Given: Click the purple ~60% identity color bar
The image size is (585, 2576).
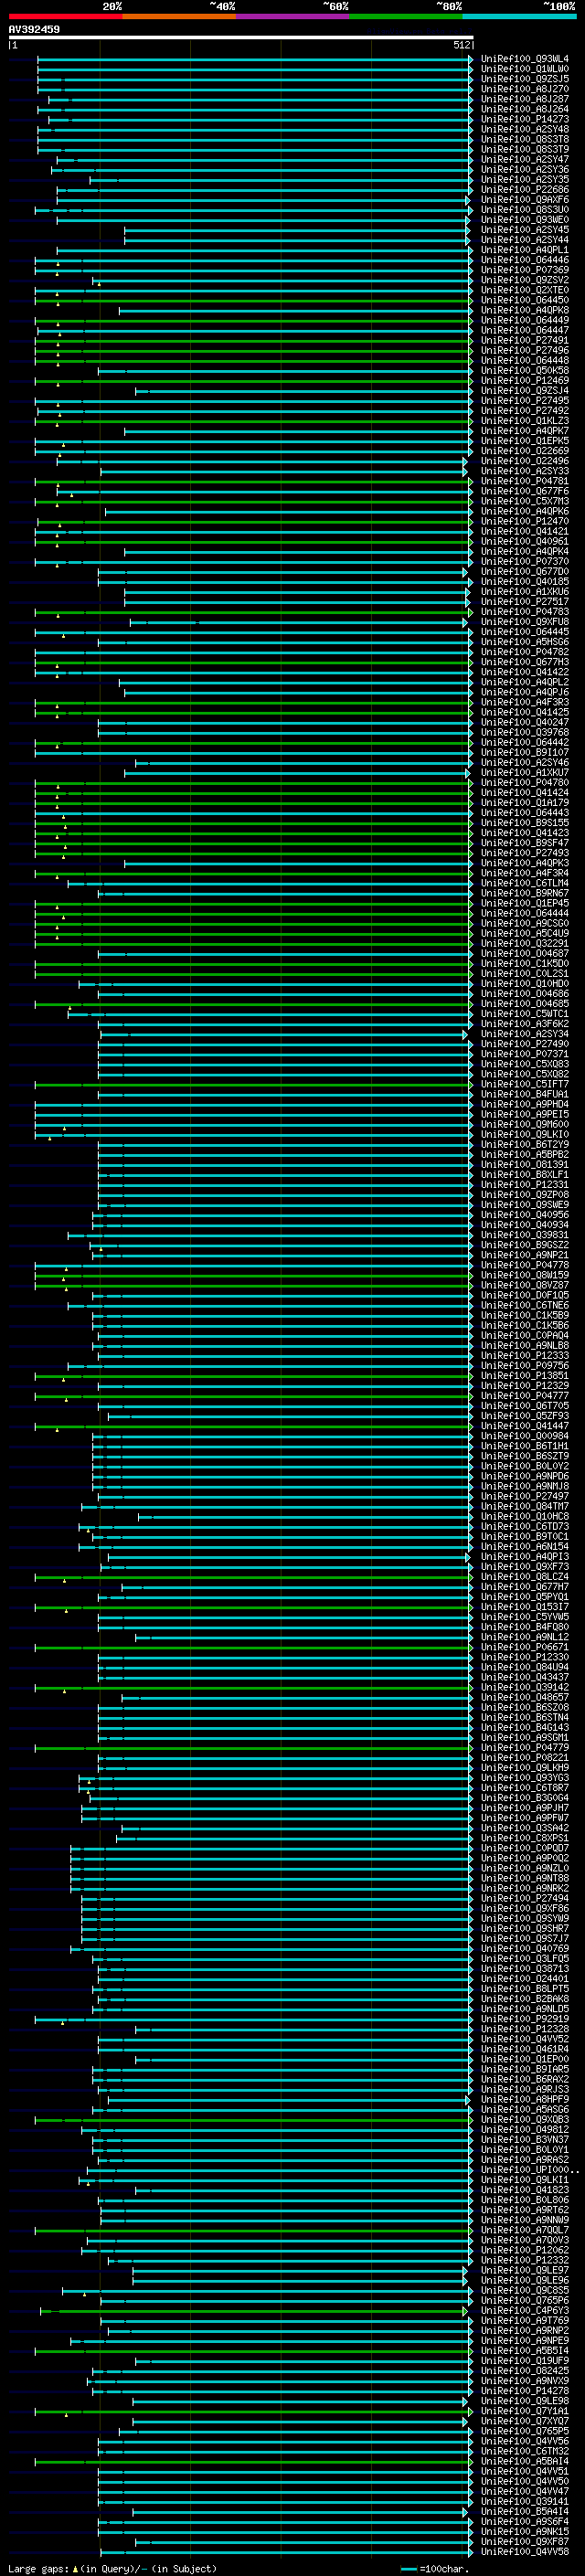Looking at the screenshot, I should (x=292, y=16).
